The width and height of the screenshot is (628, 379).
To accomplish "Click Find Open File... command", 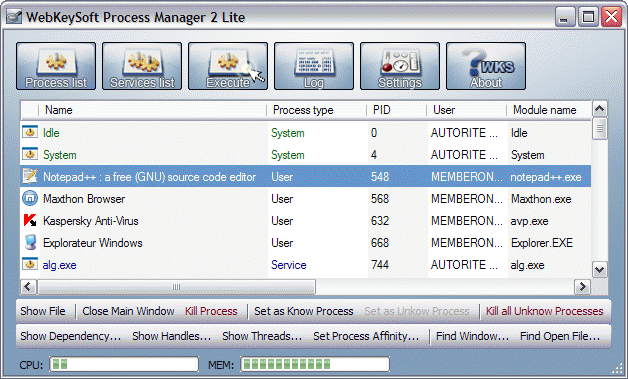I will pyautogui.click(x=560, y=336).
